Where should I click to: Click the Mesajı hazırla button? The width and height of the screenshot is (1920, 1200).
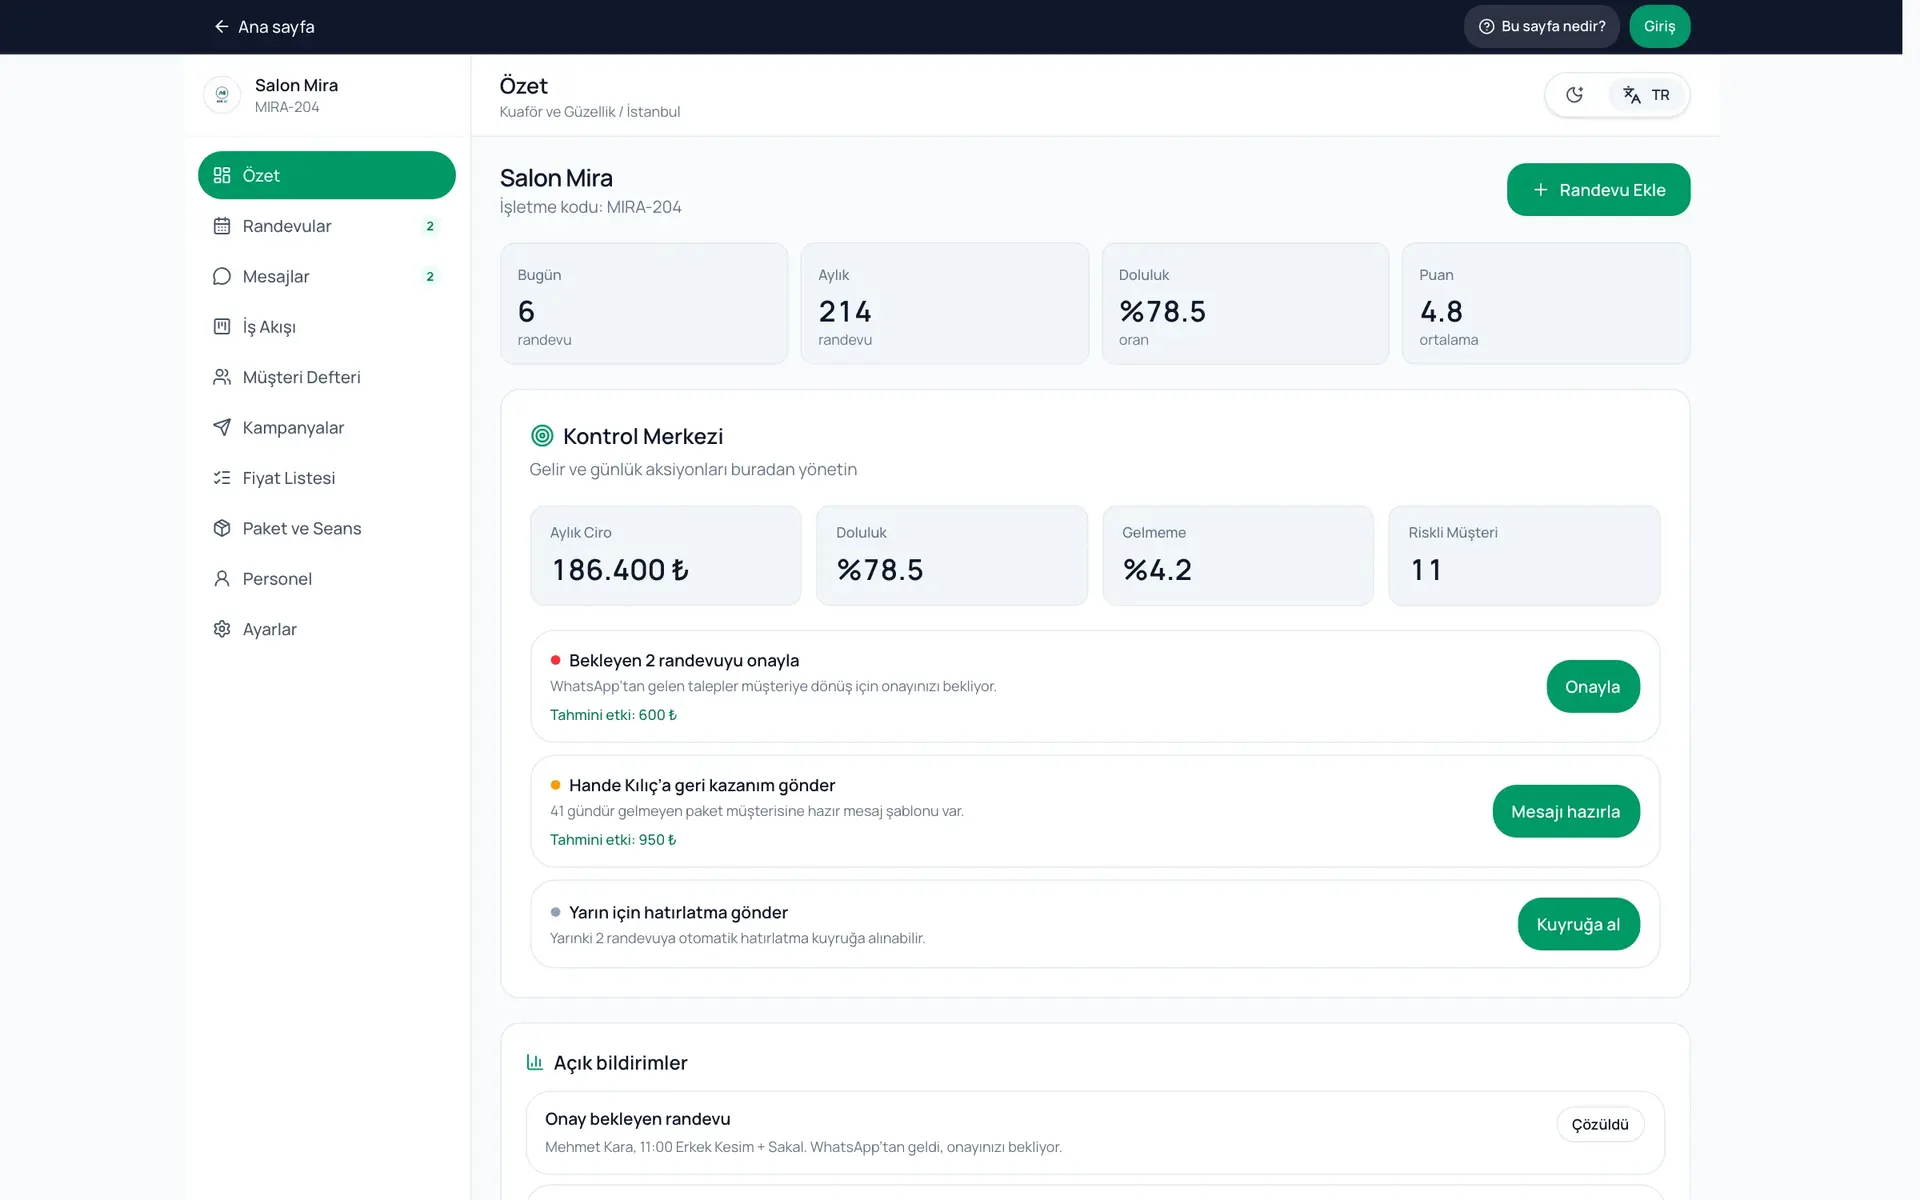pyautogui.click(x=1565, y=811)
